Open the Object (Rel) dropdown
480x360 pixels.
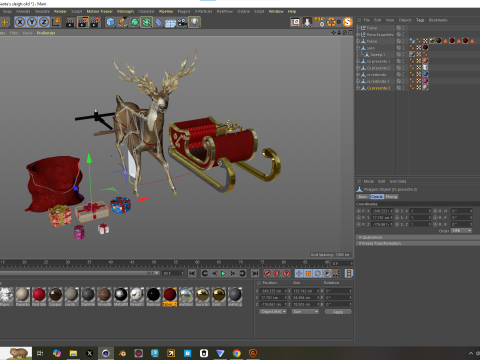click(x=273, y=312)
